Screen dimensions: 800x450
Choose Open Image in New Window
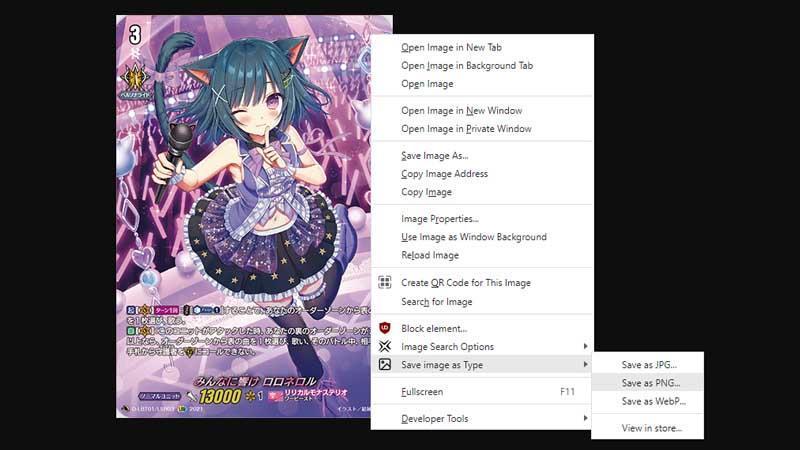click(482, 111)
